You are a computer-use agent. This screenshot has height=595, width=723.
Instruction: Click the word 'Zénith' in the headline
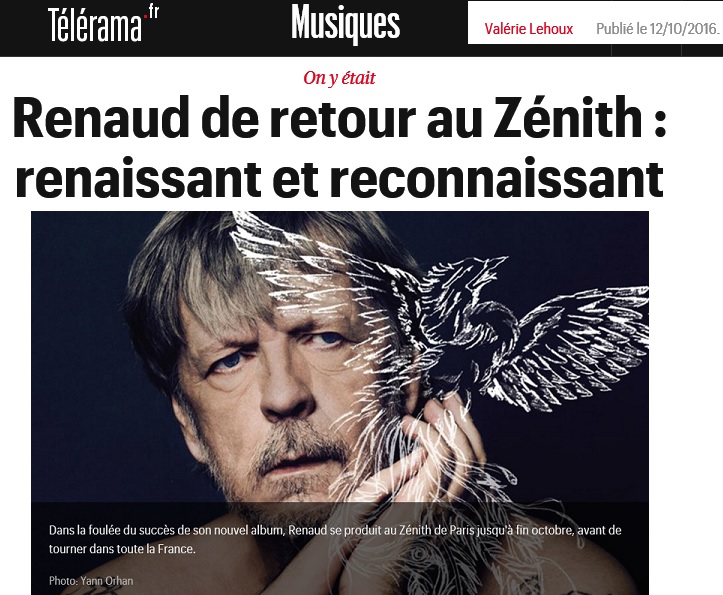[568, 117]
